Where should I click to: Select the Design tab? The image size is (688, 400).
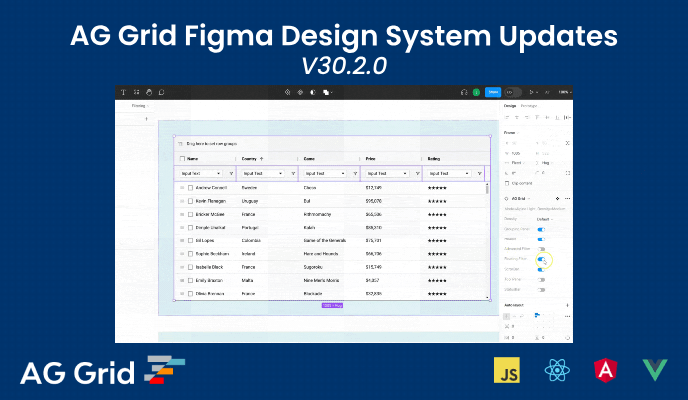tap(509, 105)
